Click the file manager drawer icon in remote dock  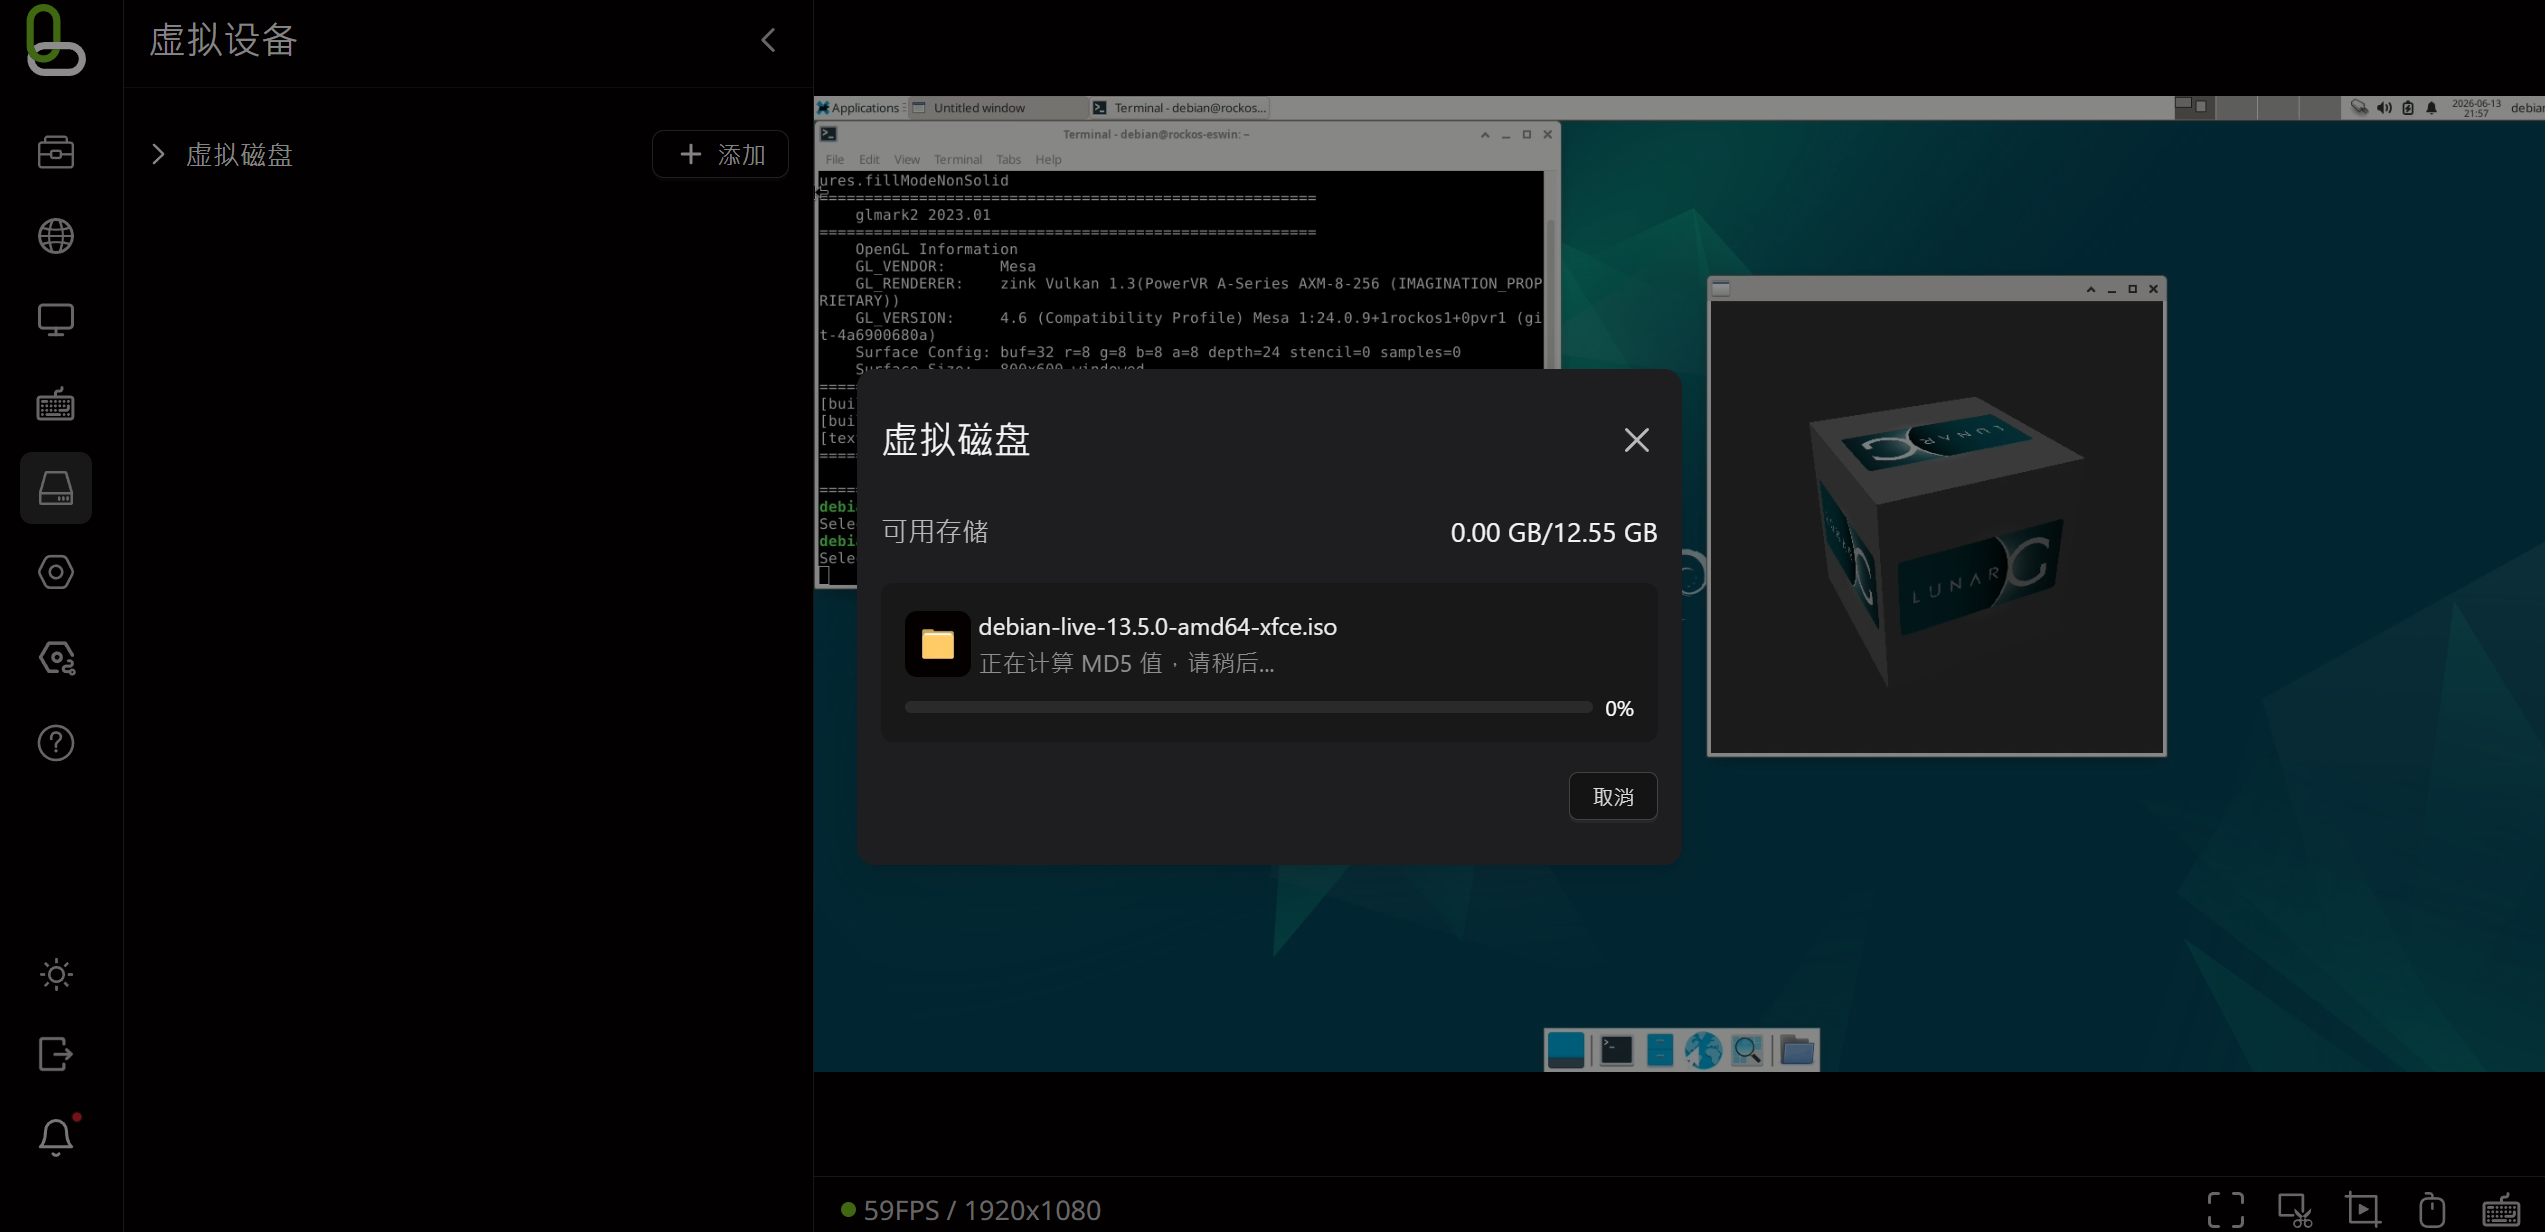(1660, 1050)
